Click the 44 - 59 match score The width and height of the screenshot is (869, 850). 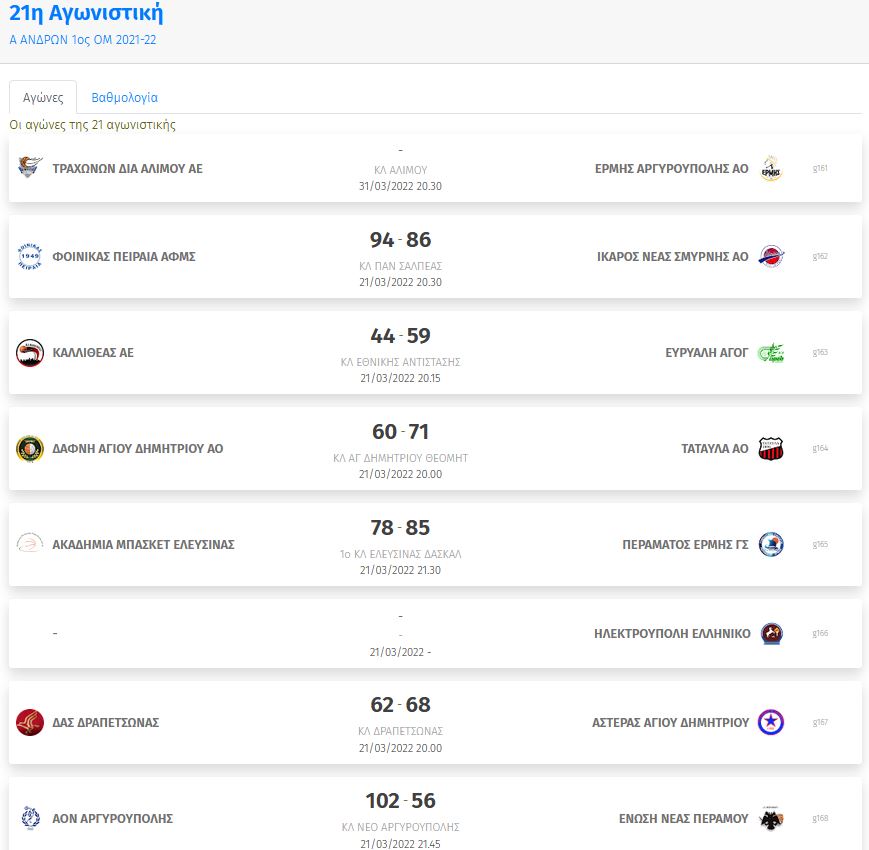(400, 335)
